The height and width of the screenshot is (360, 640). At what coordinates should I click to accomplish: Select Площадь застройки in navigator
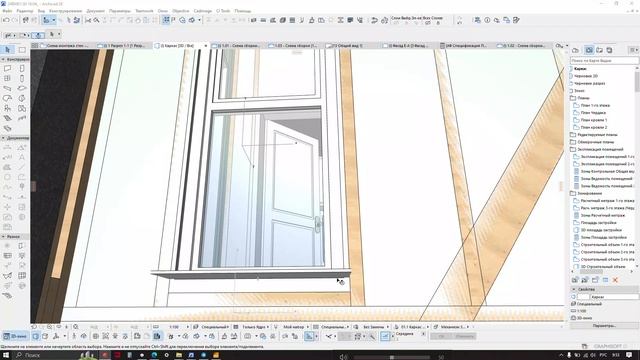[598, 223]
